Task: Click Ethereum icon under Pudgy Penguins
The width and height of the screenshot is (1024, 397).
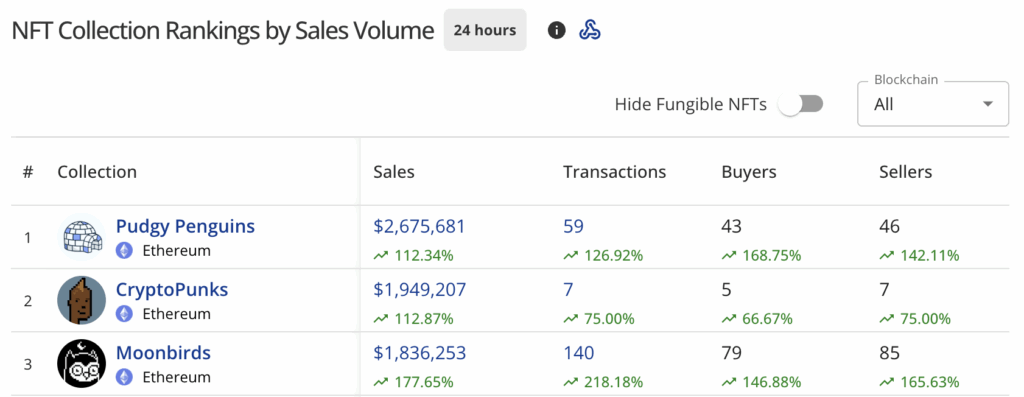Action: [x=124, y=251]
